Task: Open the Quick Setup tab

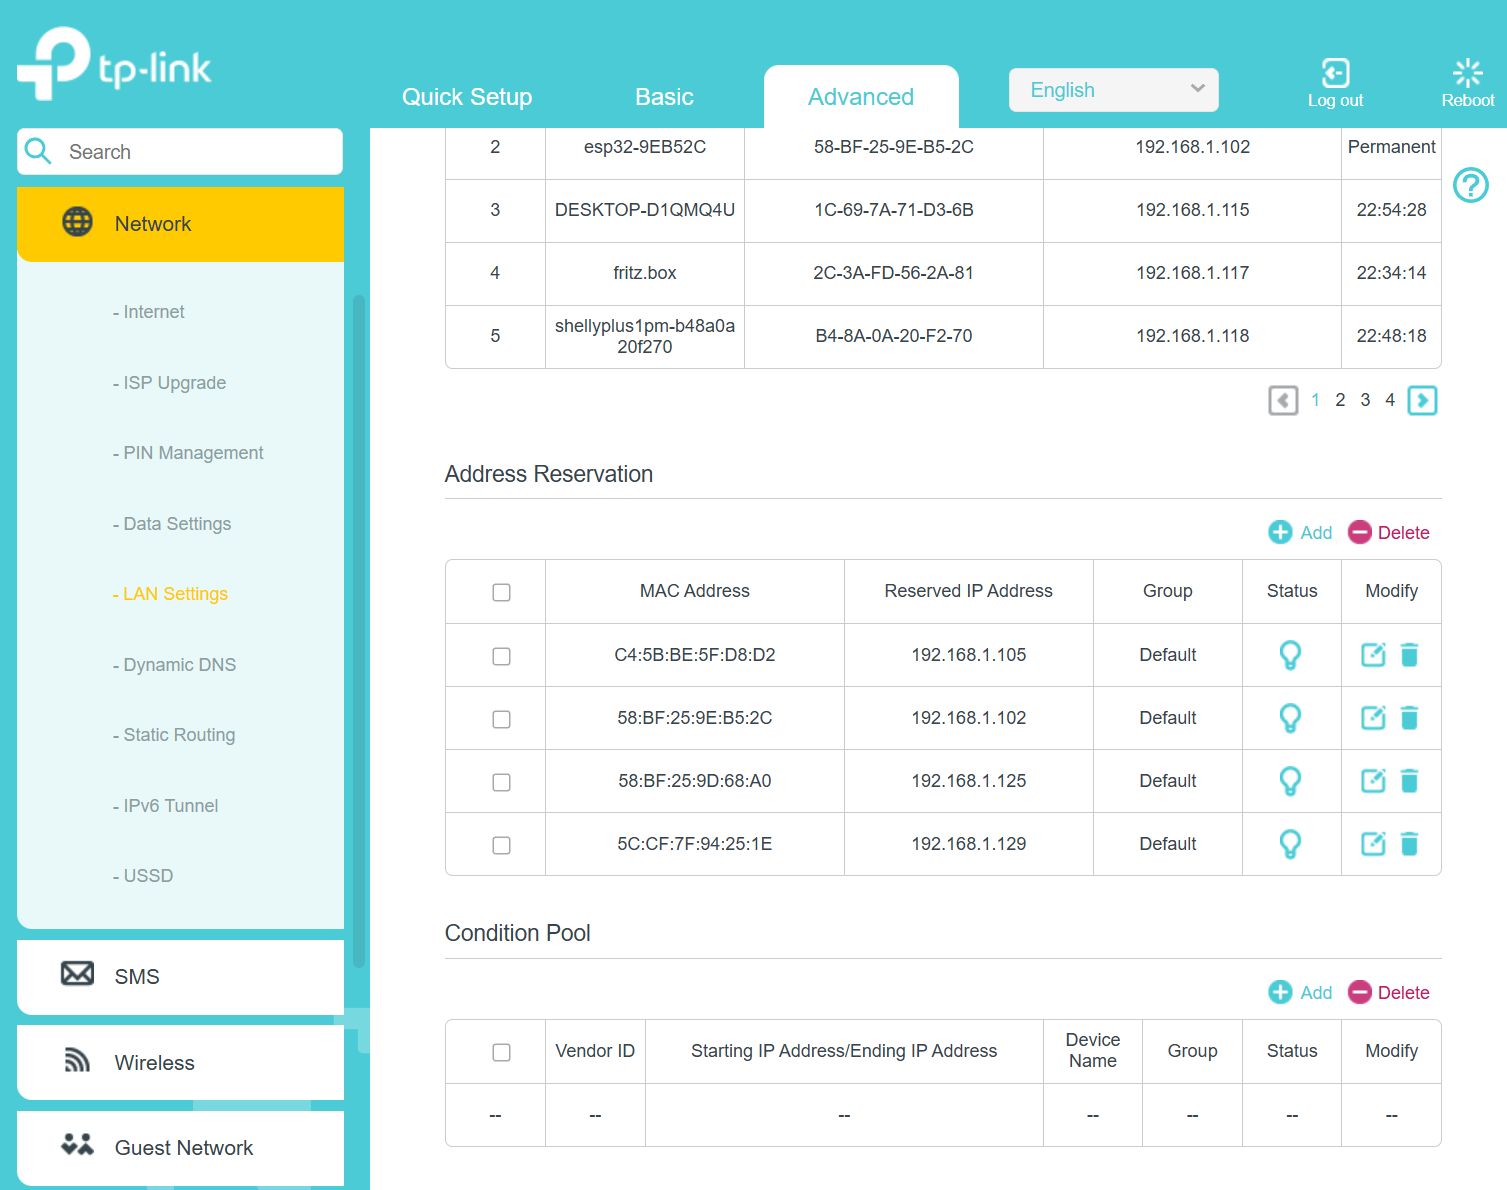Action: point(466,97)
